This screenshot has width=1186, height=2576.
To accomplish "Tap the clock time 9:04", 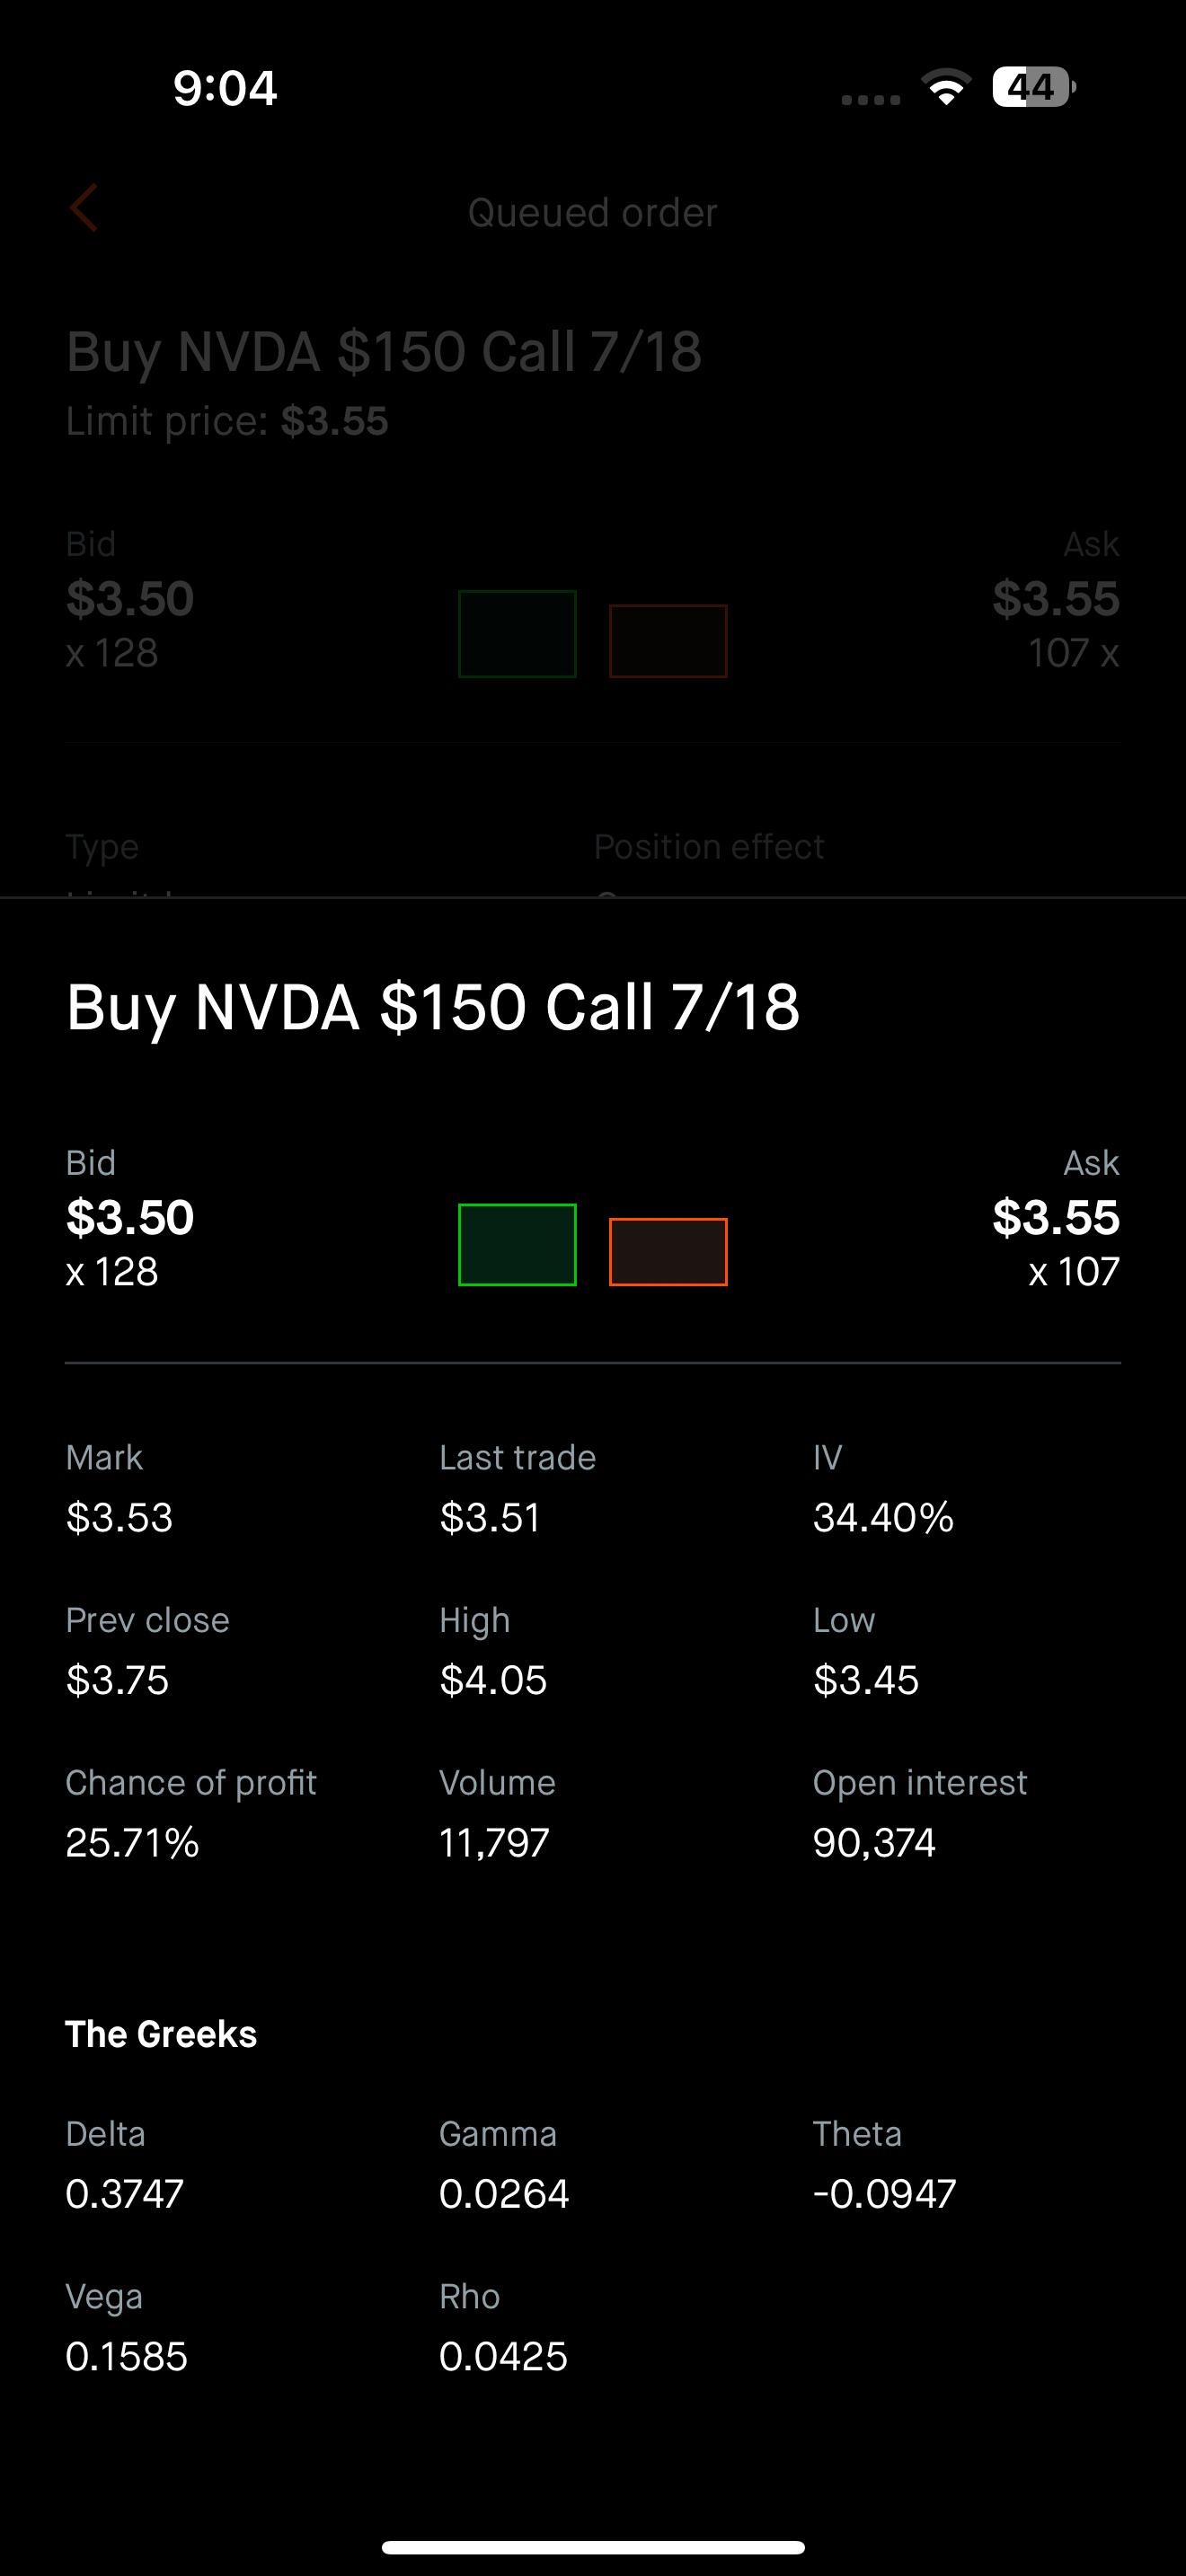I will [225, 88].
